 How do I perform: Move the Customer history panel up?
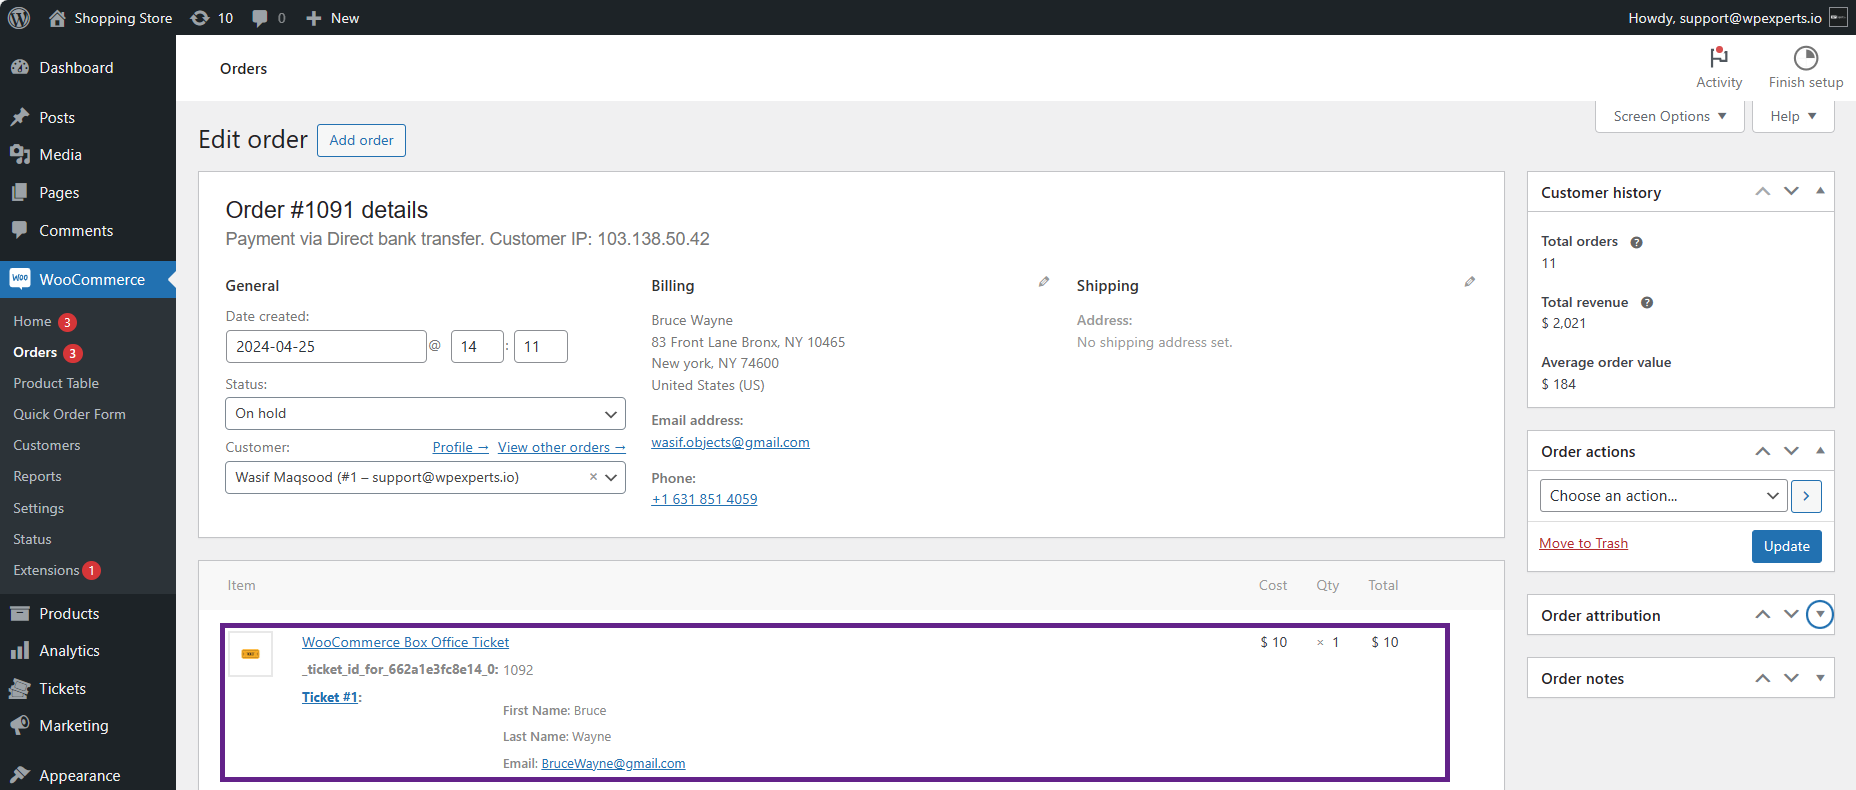coord(1763,191)
